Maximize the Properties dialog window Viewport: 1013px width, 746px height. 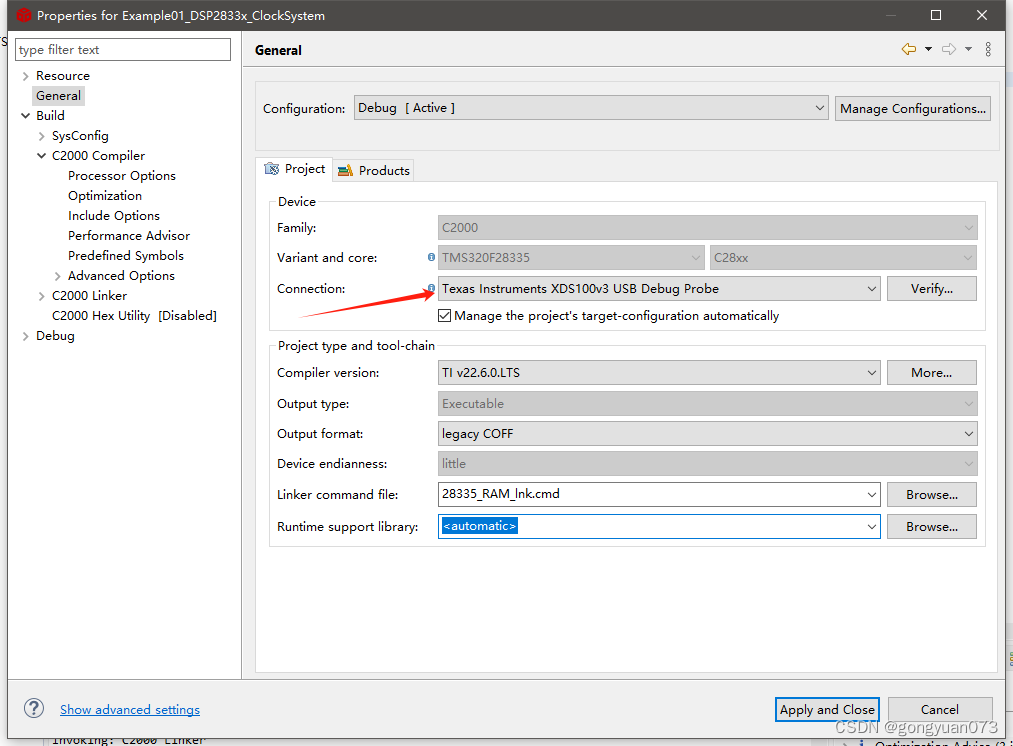pyautogui.click(x=935, y=15)
